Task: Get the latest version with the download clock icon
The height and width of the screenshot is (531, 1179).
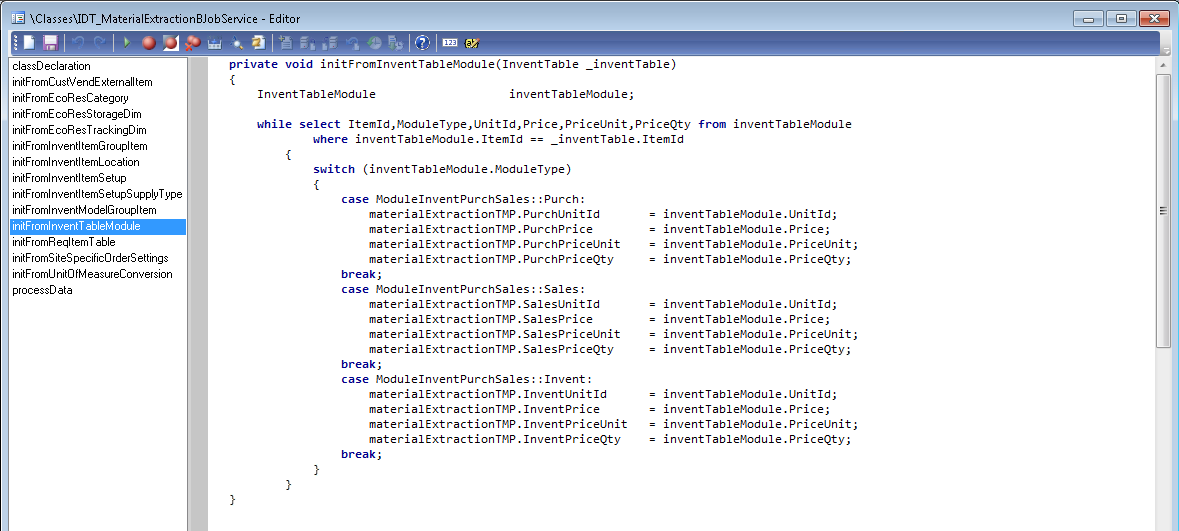Action: tap(395, 43)
